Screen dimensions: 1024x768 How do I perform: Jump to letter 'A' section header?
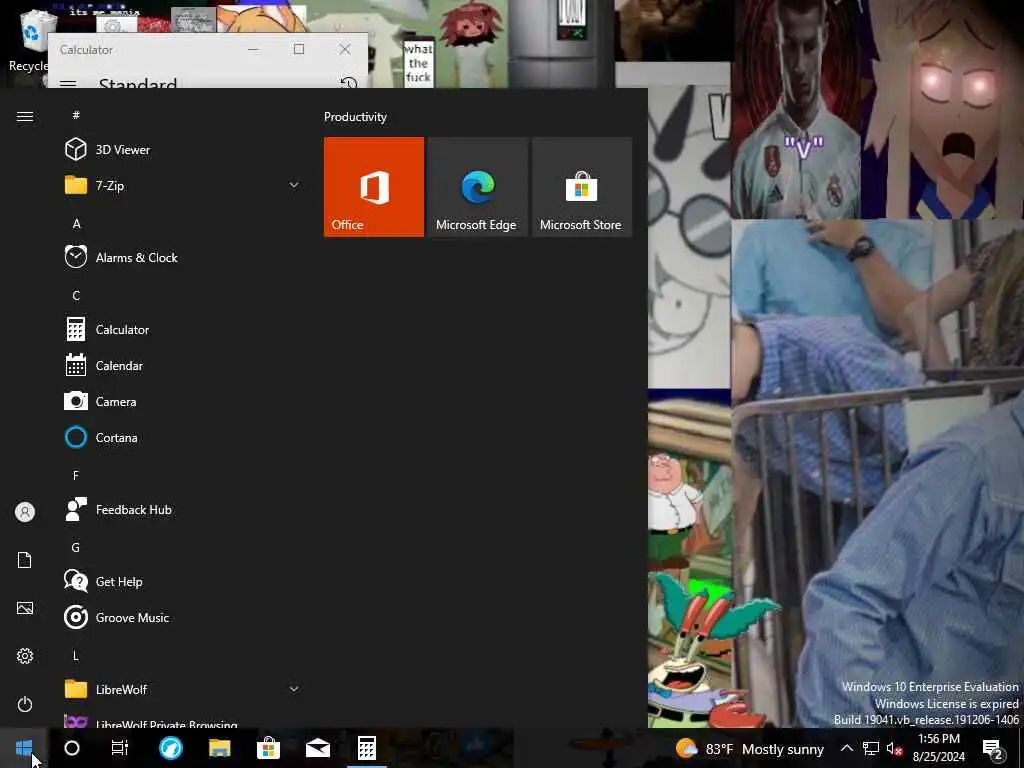76,223
